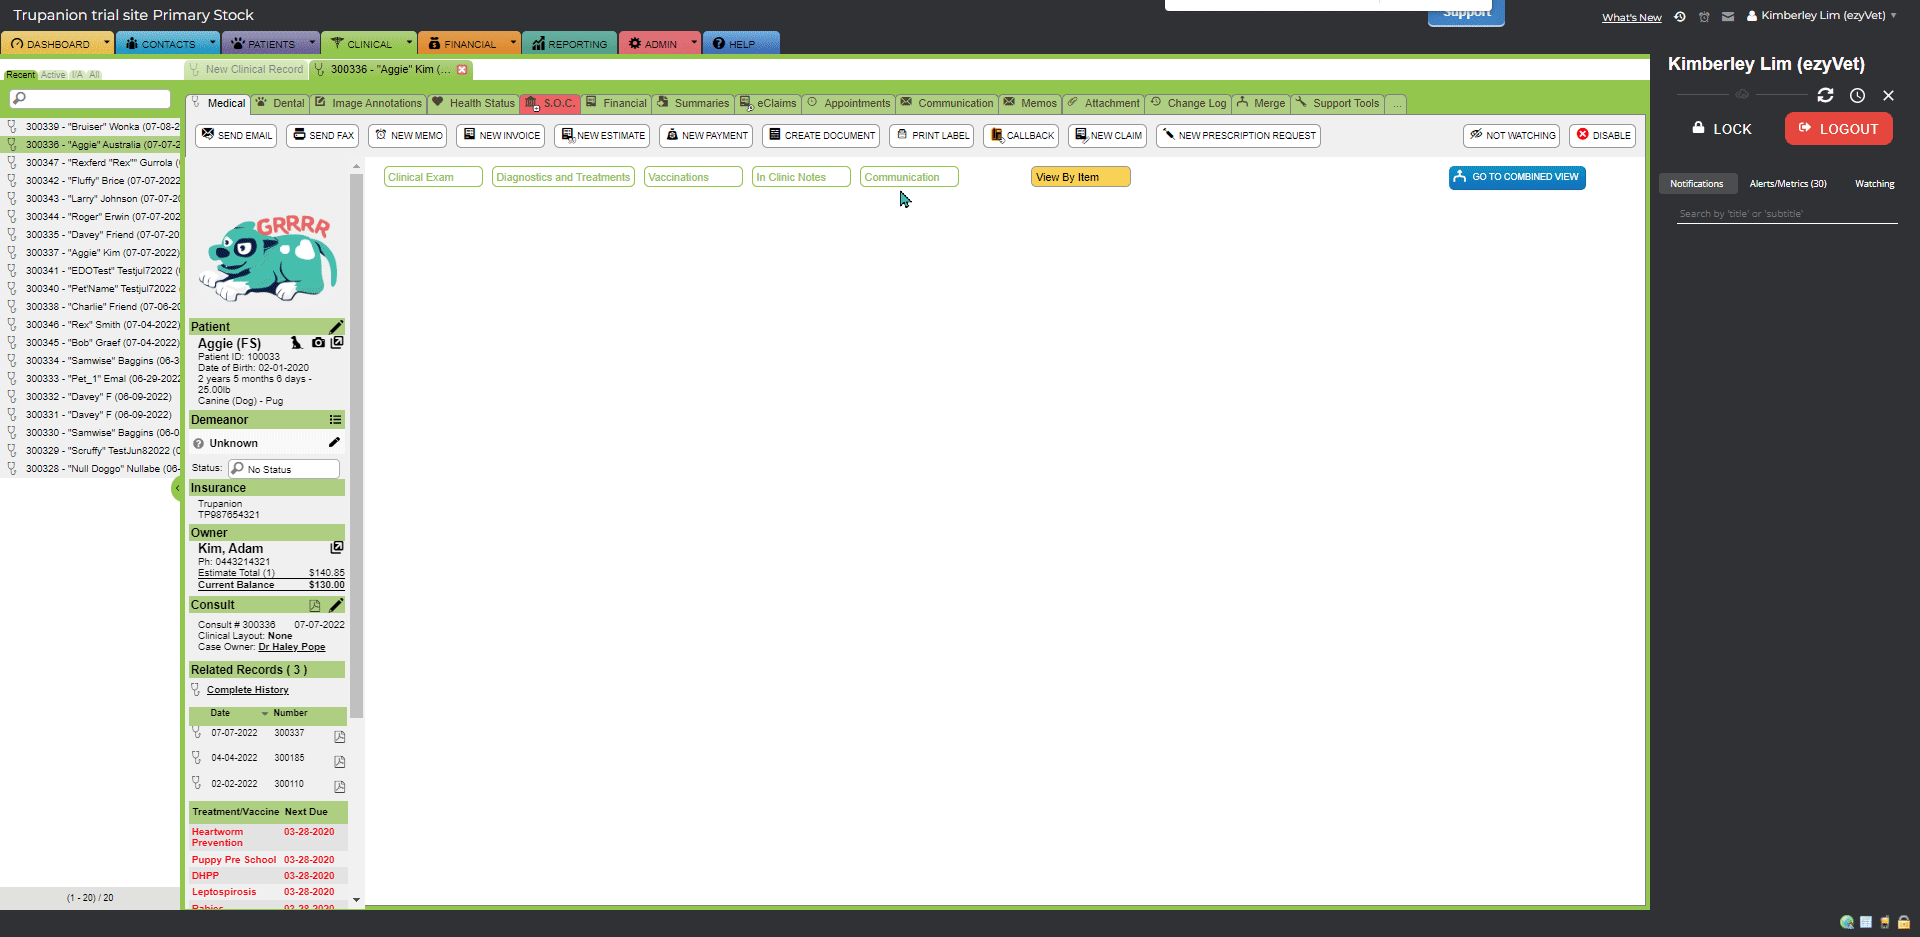Click the clock icon in the user panel

coord(1857,95)
